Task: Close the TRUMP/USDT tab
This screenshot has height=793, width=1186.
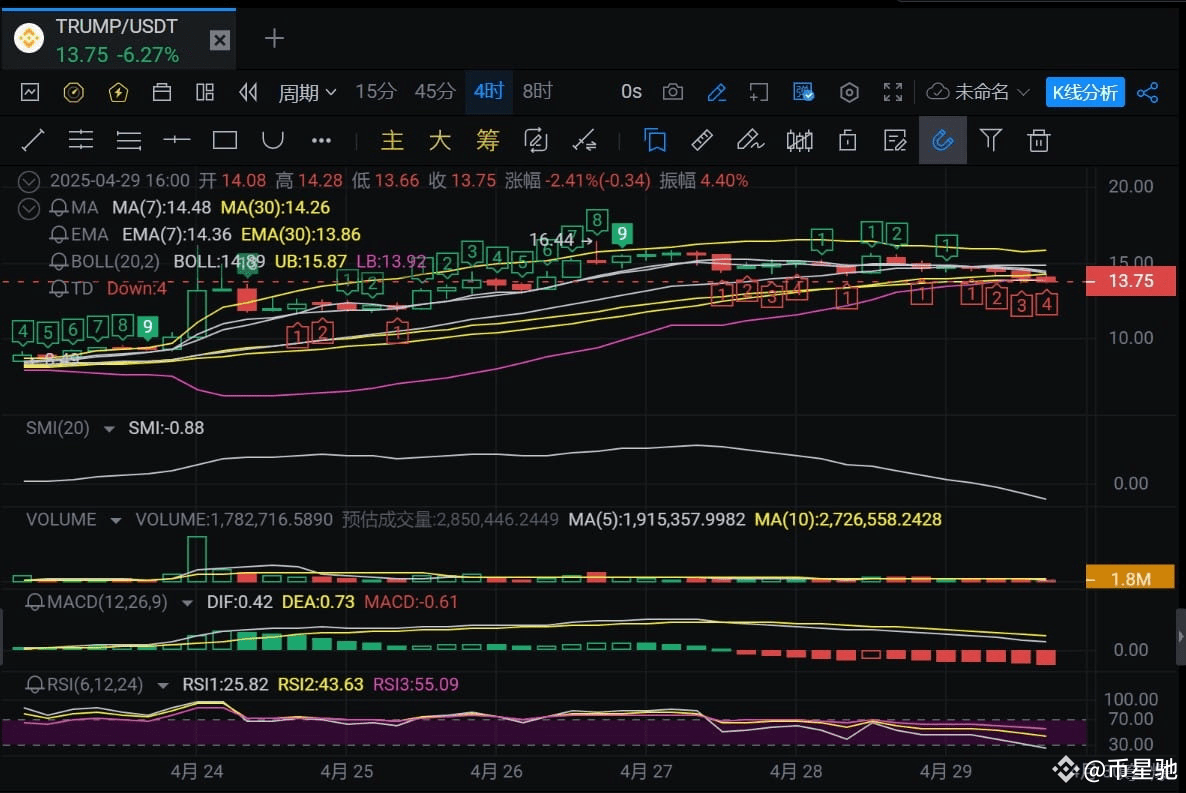Action: click(219, 40)
